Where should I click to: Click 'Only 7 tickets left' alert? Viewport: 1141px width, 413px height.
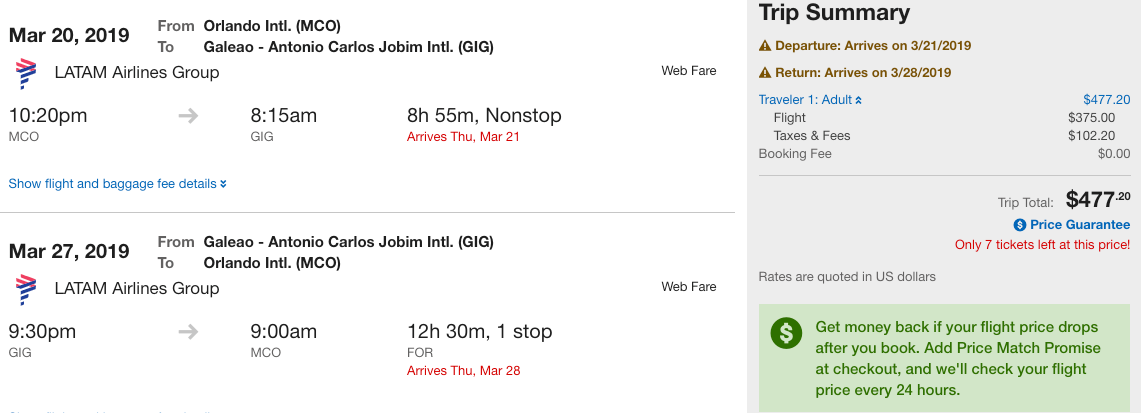[1043, 245]
